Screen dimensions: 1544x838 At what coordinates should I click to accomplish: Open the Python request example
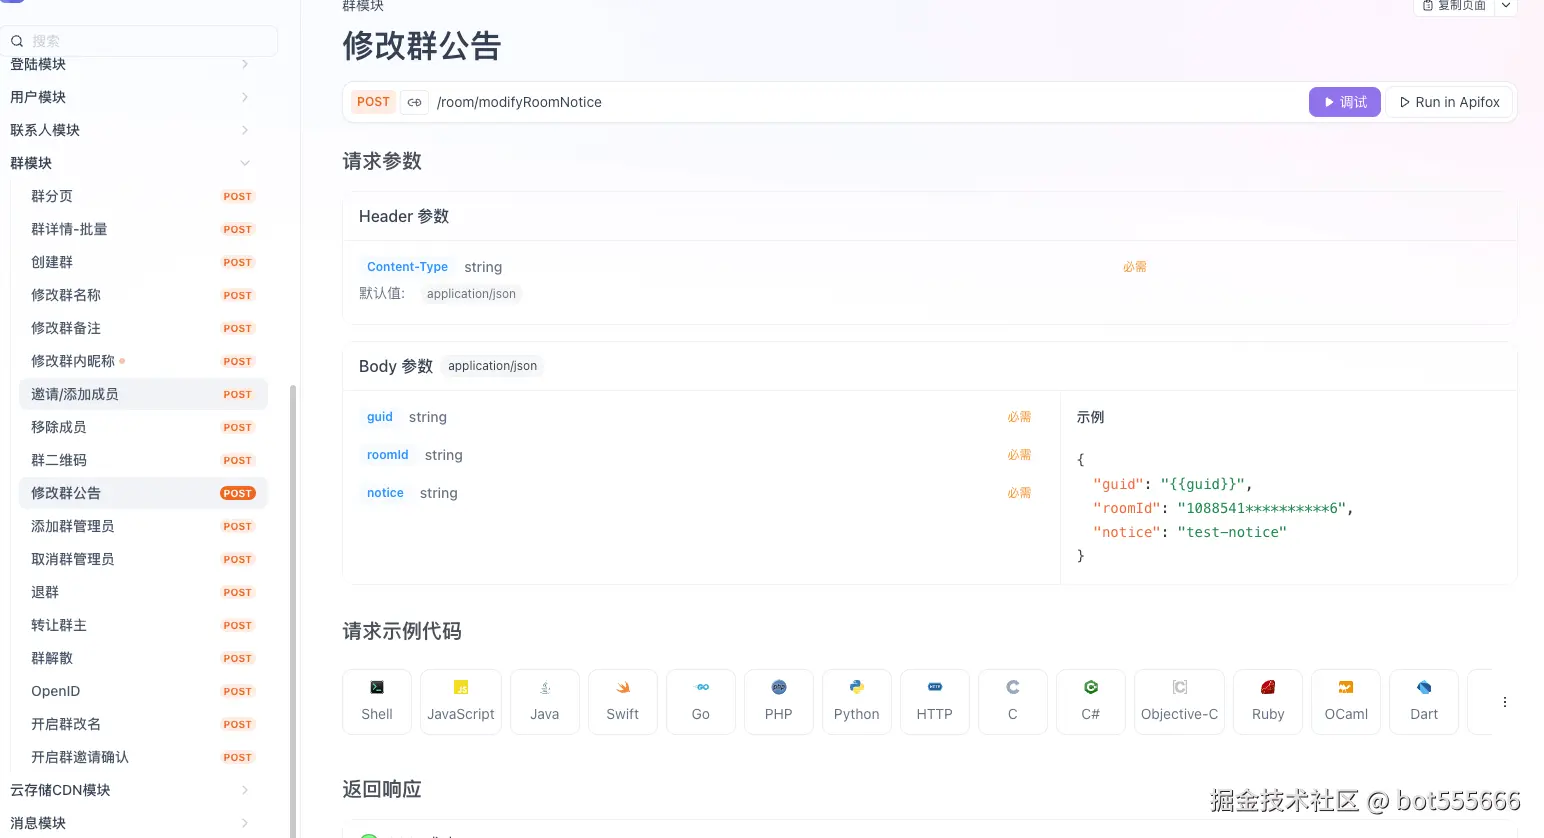856,700
